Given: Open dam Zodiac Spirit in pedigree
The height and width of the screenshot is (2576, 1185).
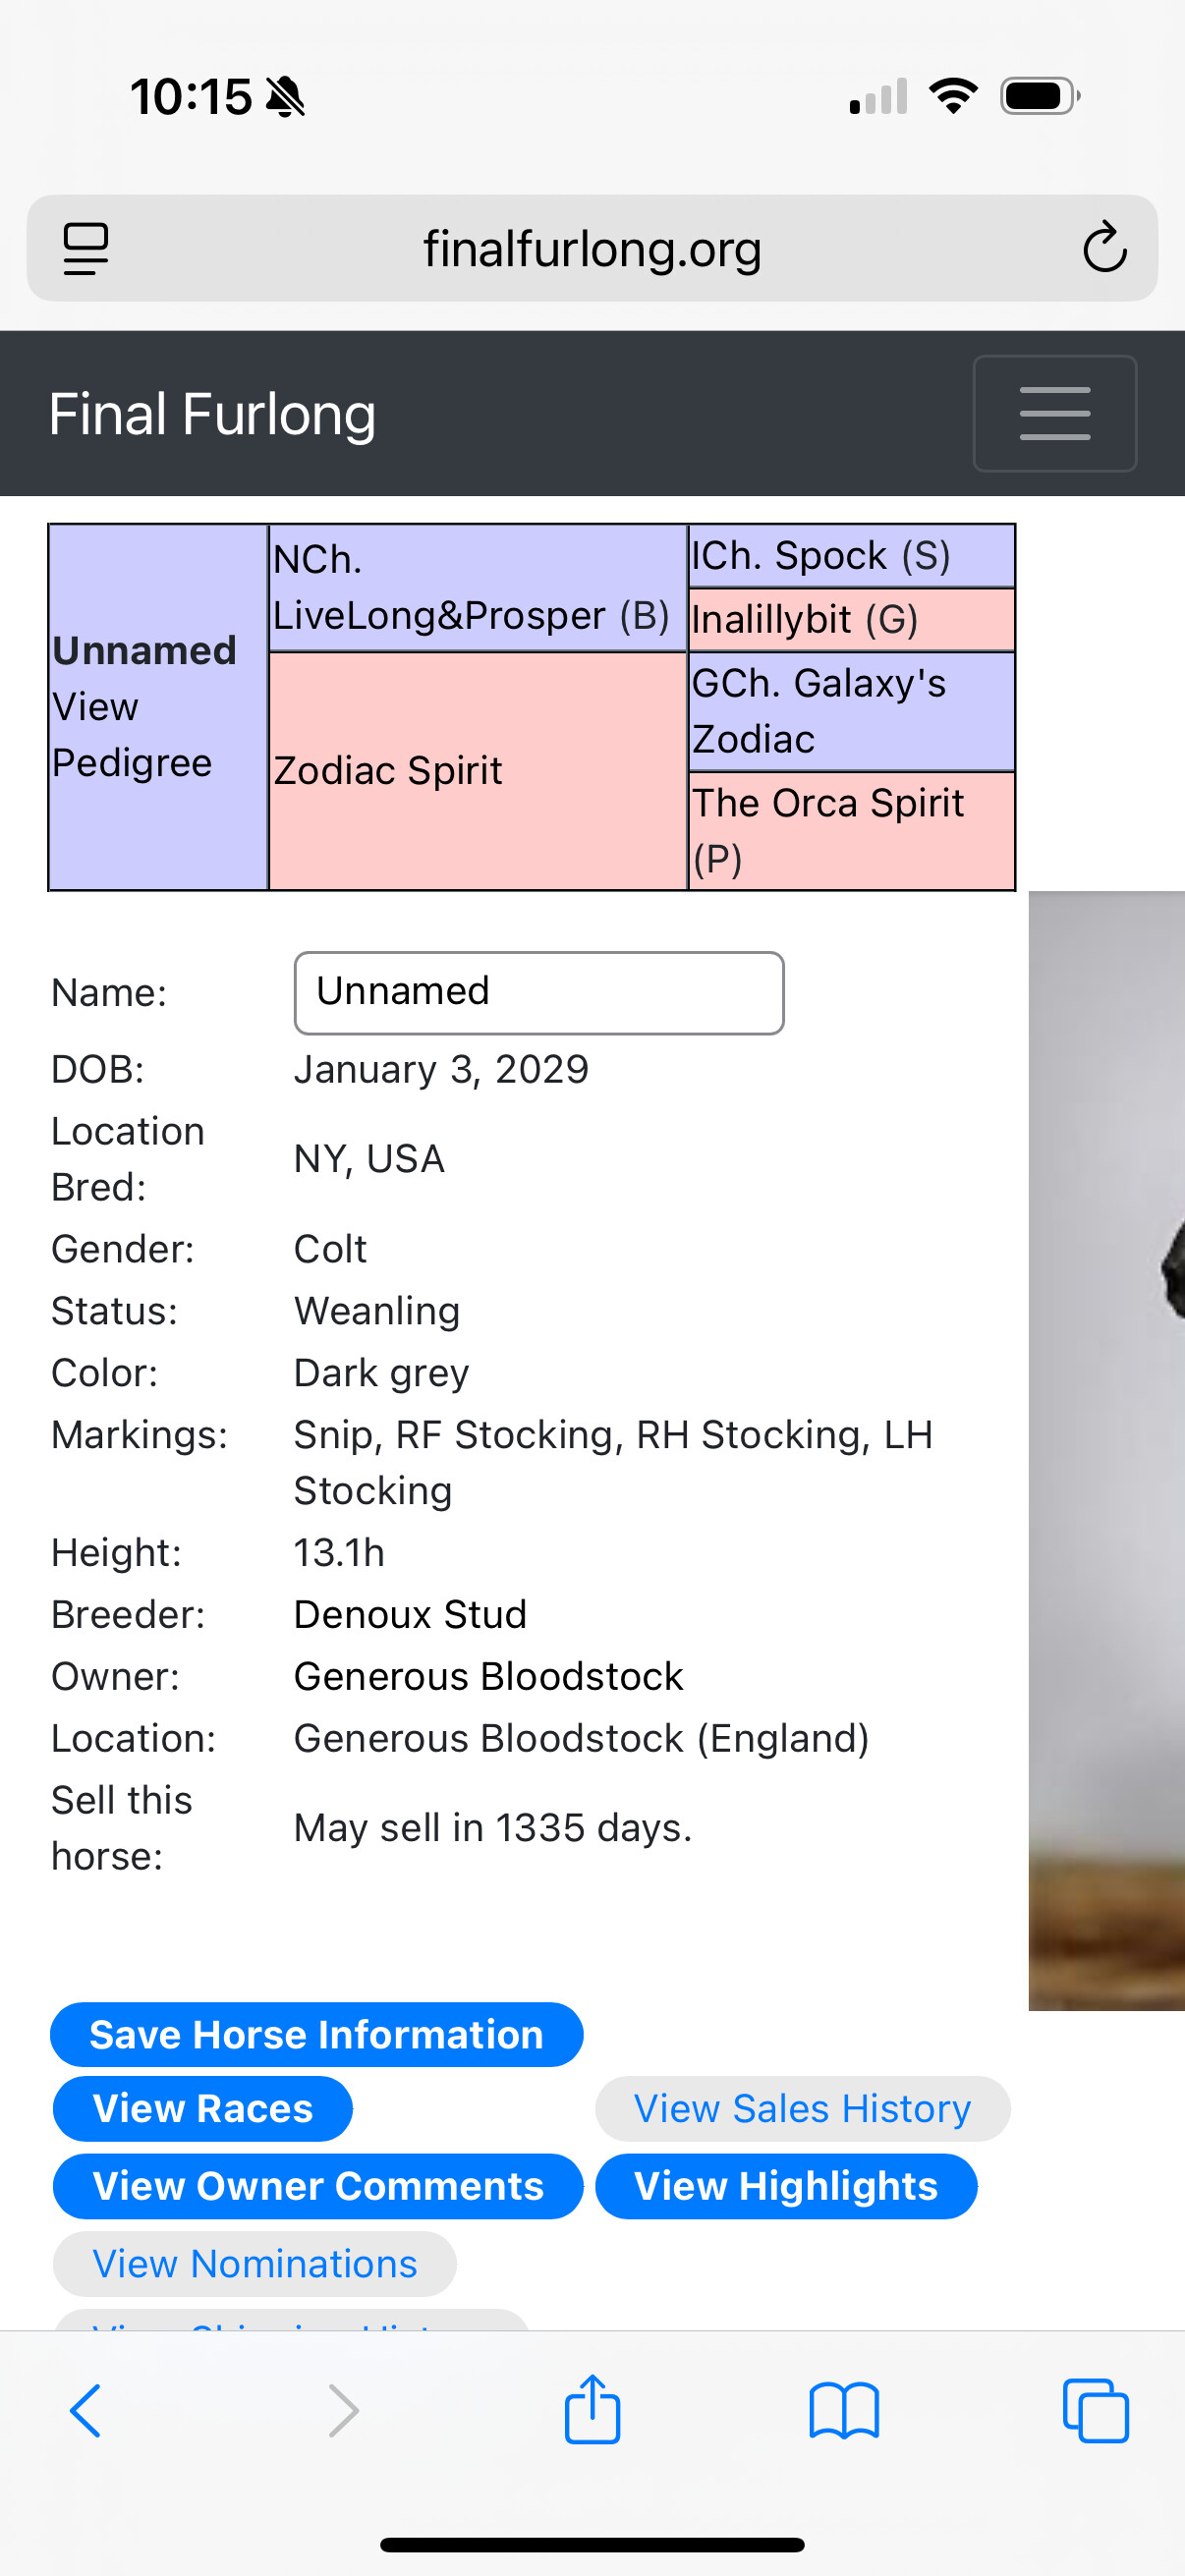Looking at the screenshot, I should [x=388, y=771].
